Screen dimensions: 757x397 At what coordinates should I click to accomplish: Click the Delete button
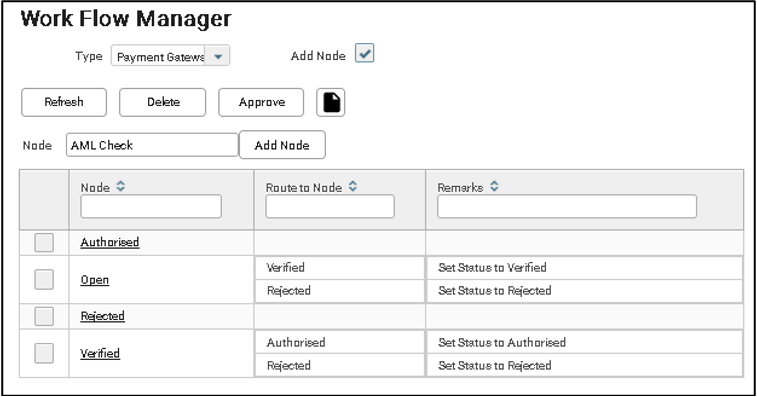pyautogui.click(x=163, y=102)
